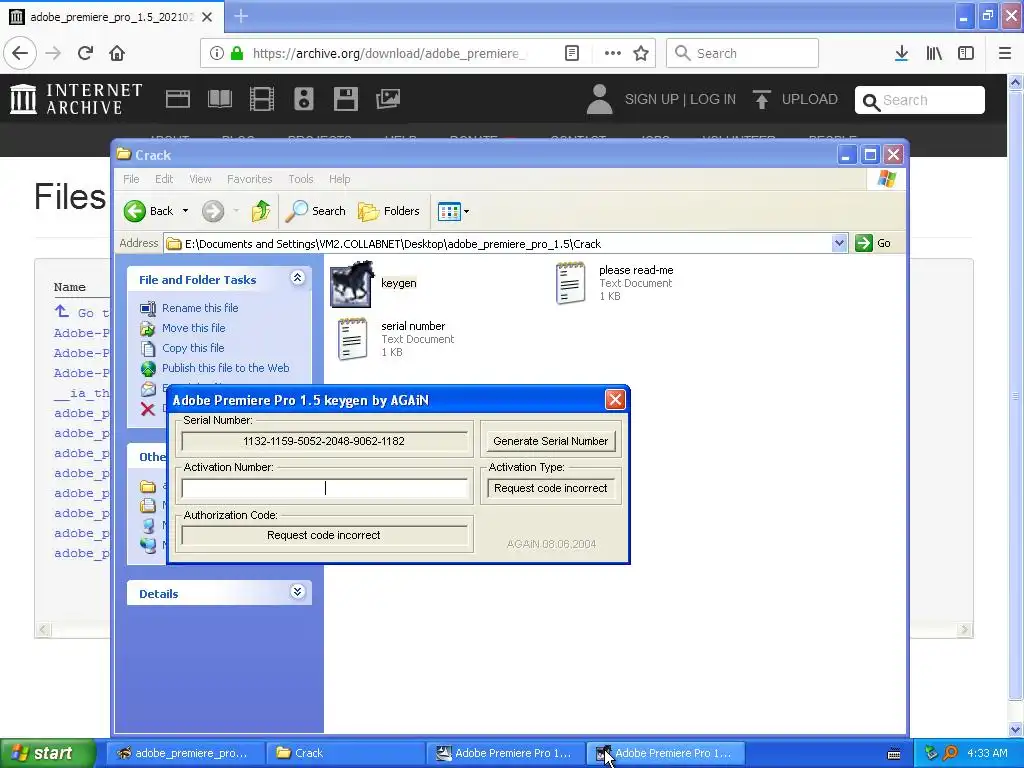Toggle reader view in the address bar
This screenshot has height=768, width=1024.
[571, 53]
